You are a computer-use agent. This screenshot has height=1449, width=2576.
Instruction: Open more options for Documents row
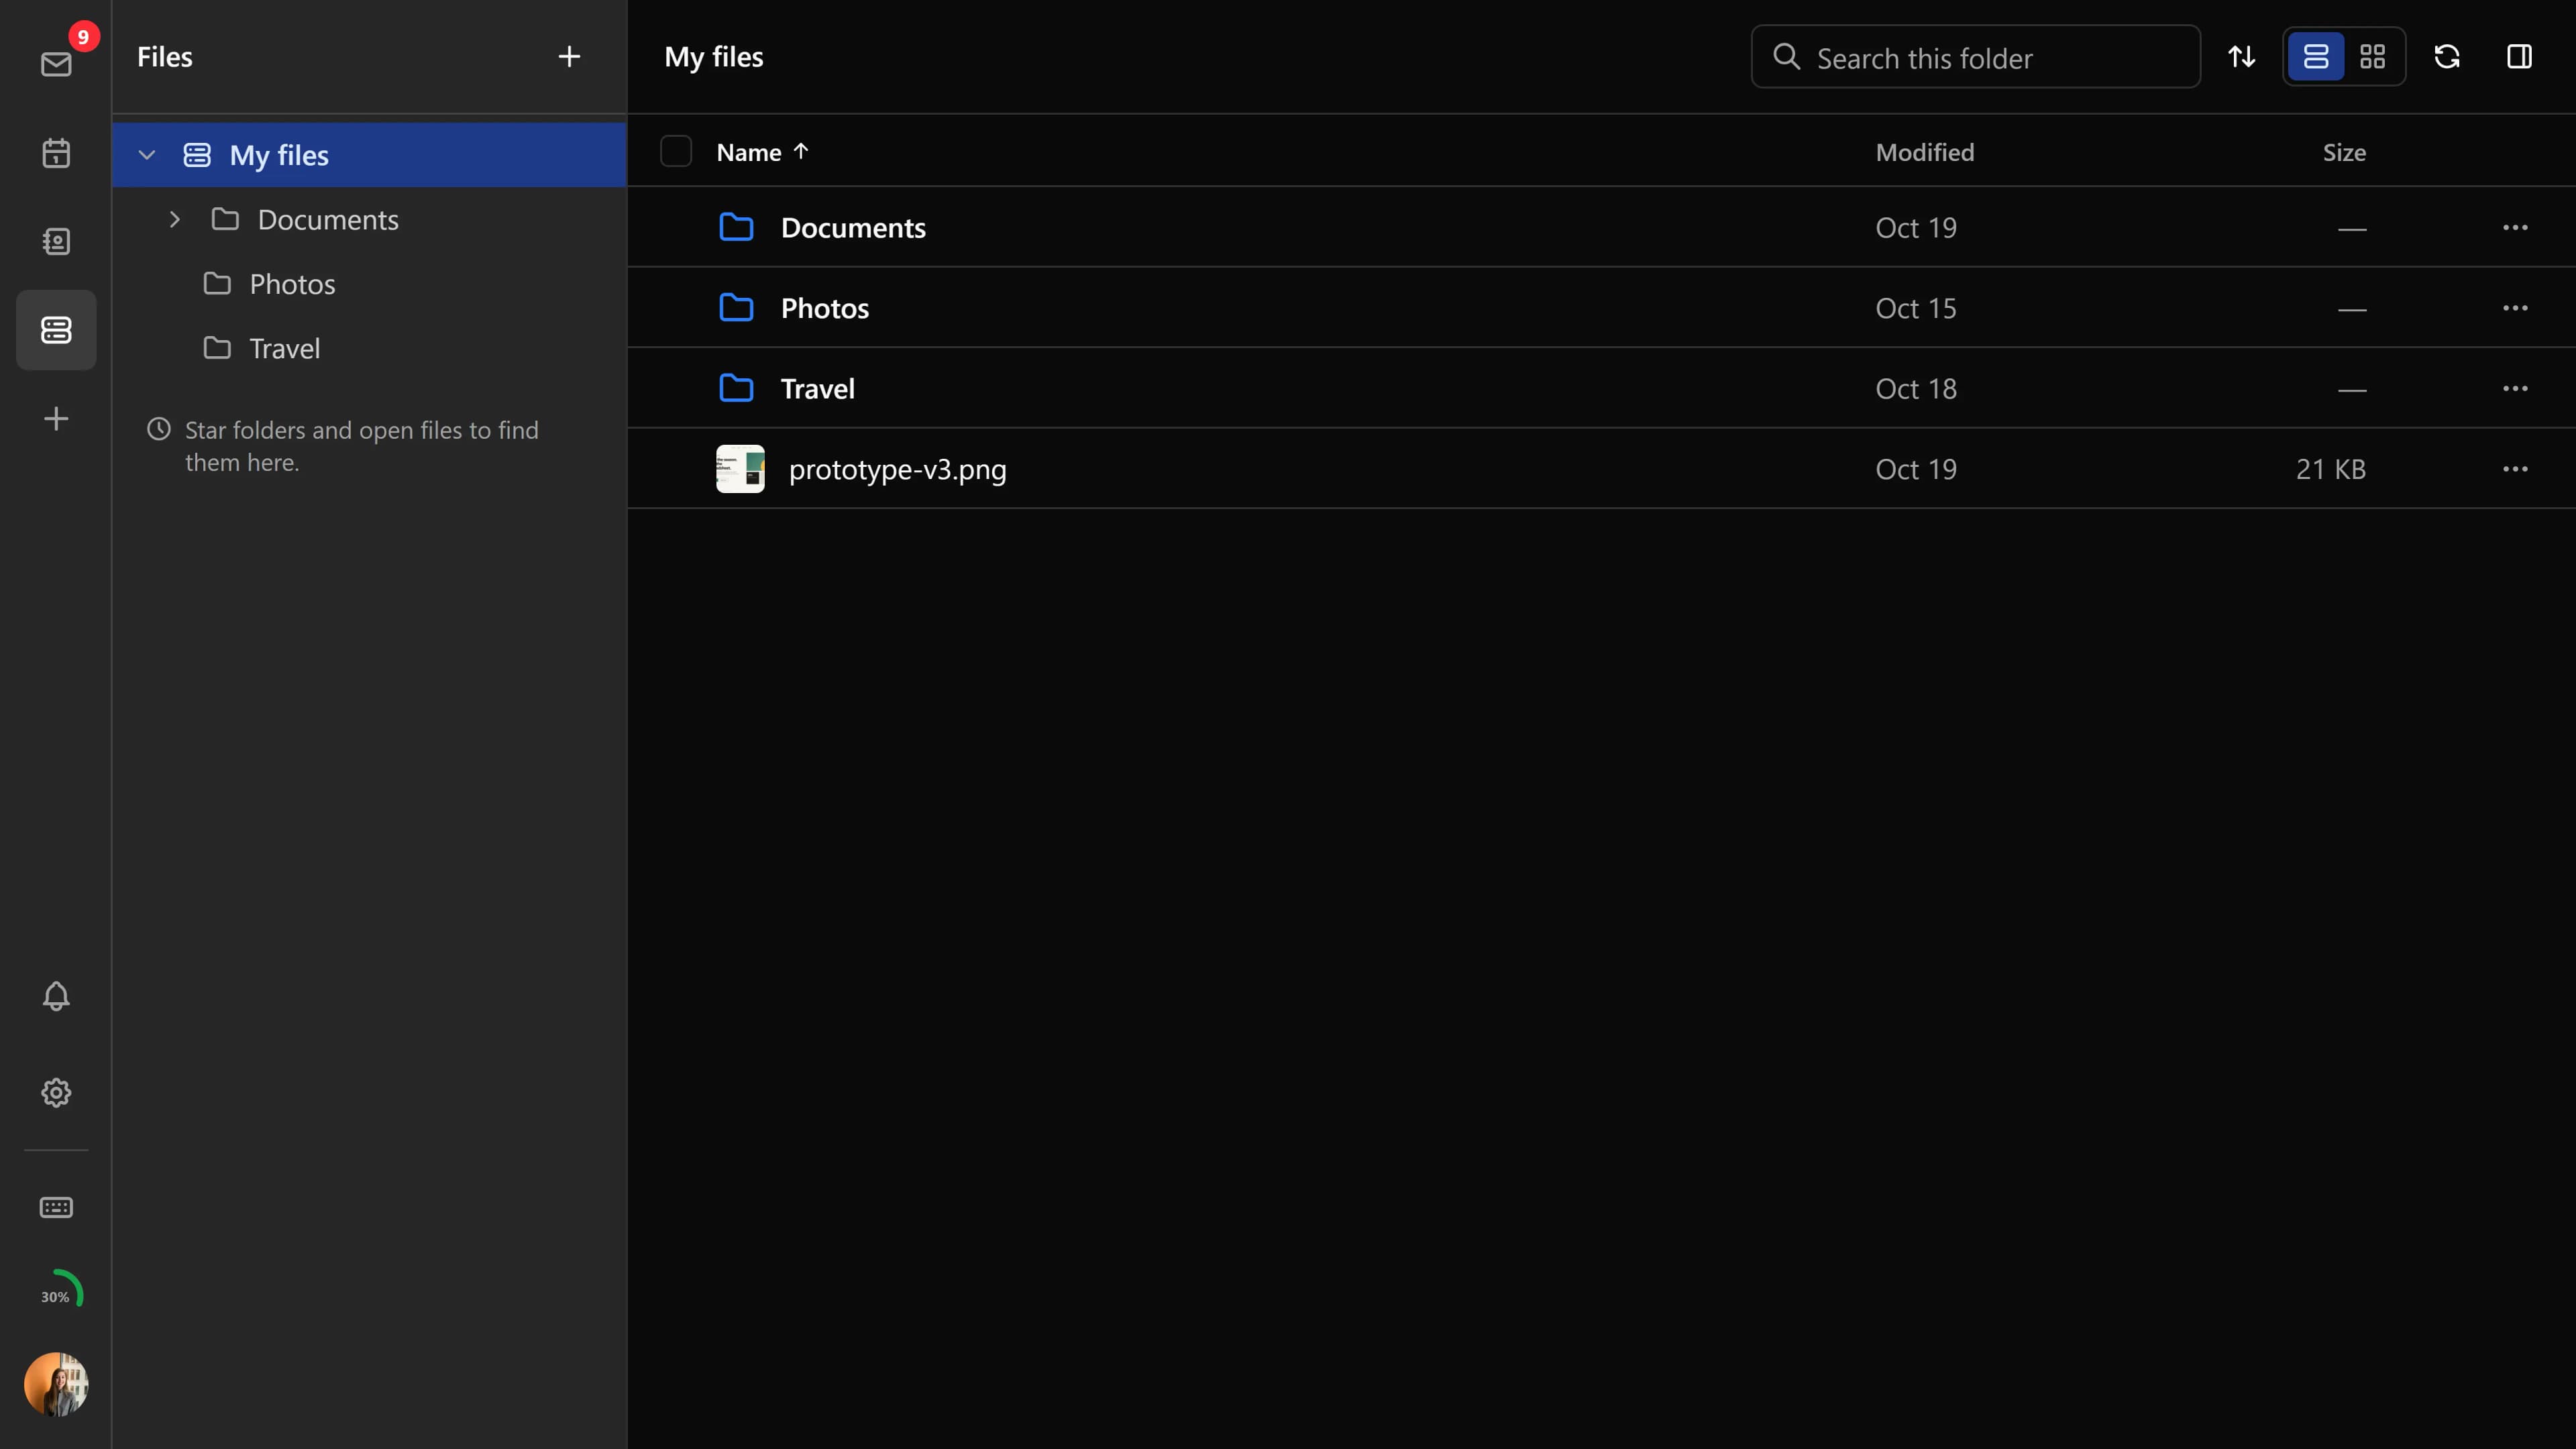tap(2515, 228)
